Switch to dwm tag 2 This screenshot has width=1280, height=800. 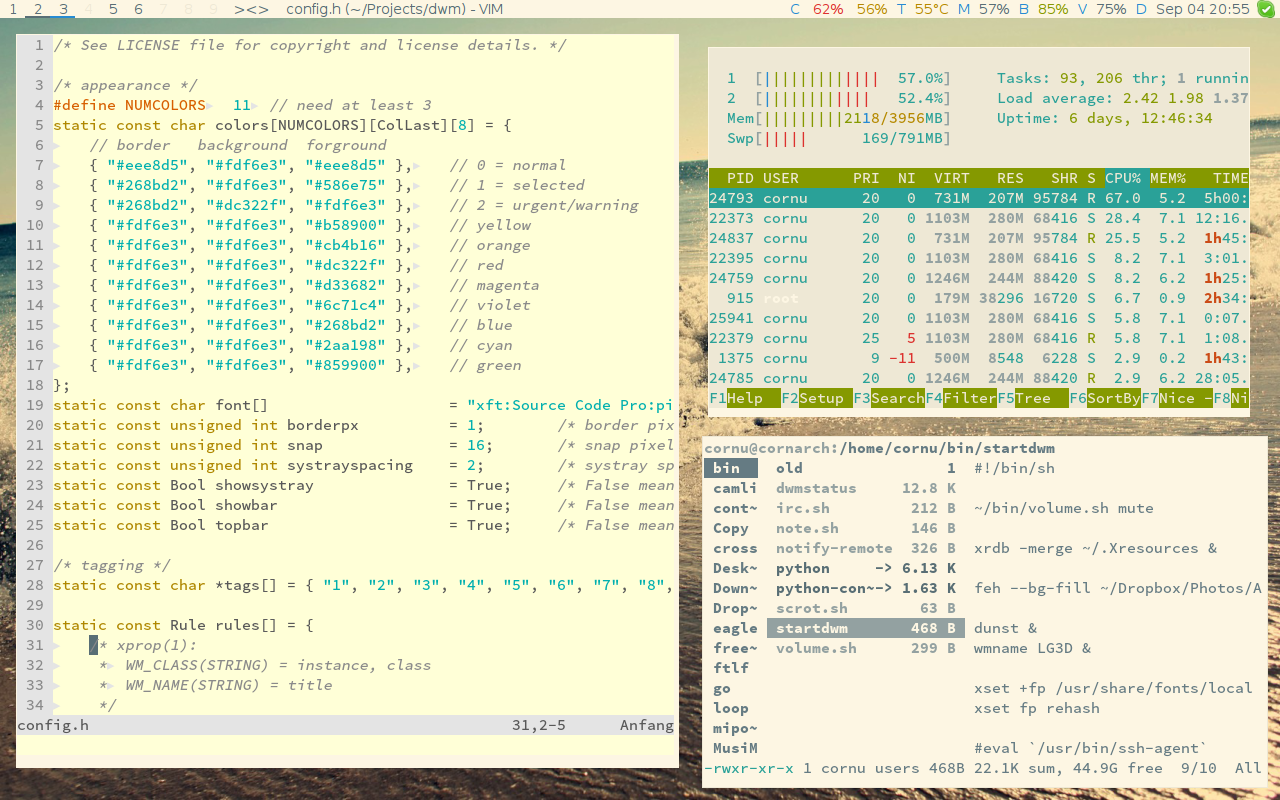pyautogui.click(x=38, y=9)
